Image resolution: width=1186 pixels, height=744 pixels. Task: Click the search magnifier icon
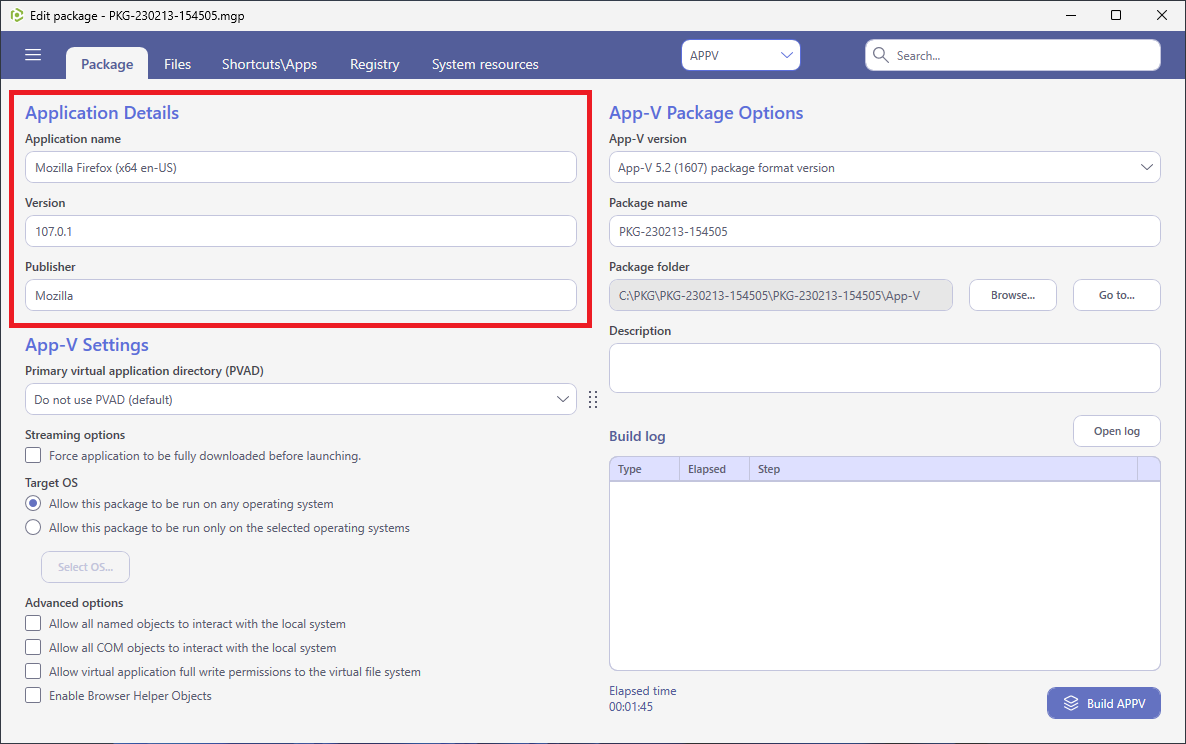click(880, 55)
